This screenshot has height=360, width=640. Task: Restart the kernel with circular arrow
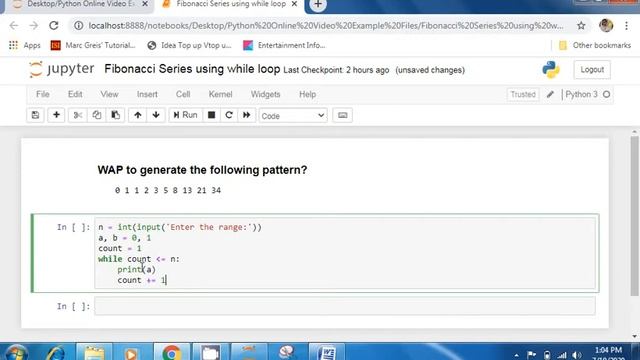pyautogui.click(x=229, y=115)
